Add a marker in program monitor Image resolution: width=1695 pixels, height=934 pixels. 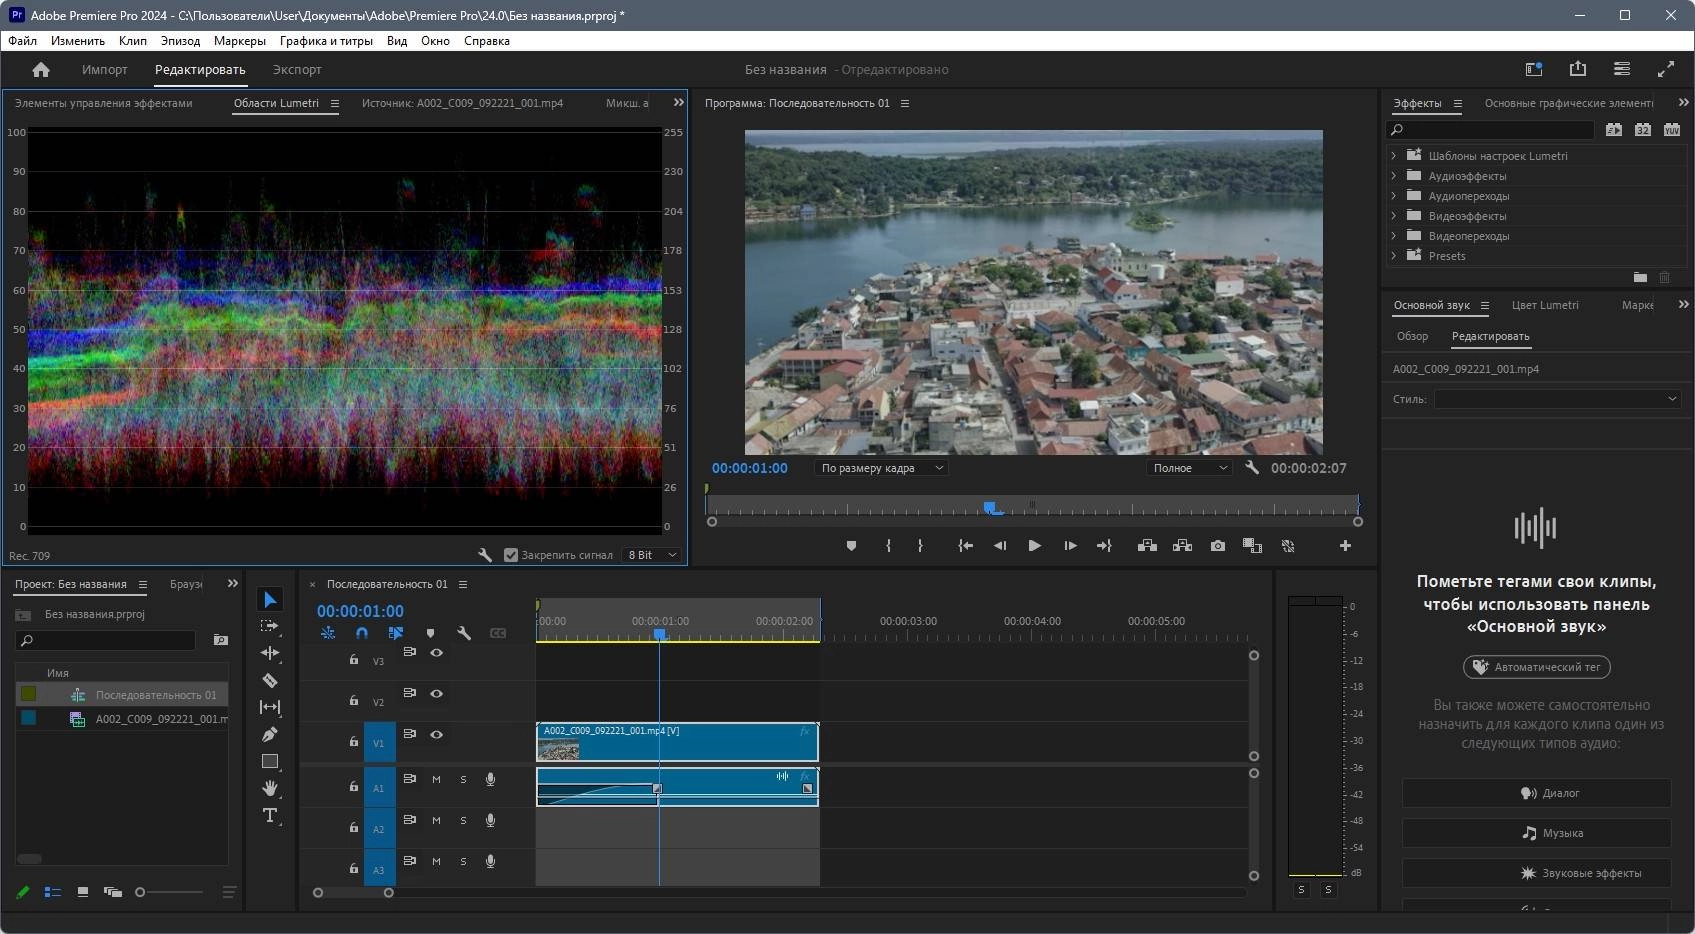click(x=851, y=546)
